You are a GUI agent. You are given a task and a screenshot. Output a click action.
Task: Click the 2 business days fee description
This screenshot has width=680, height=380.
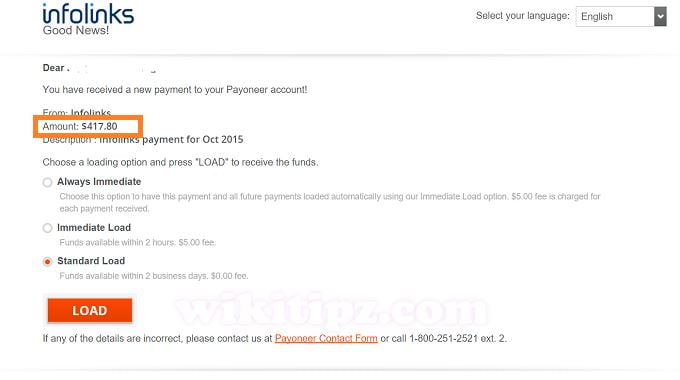pyautogui.click(x=154, y=276)
